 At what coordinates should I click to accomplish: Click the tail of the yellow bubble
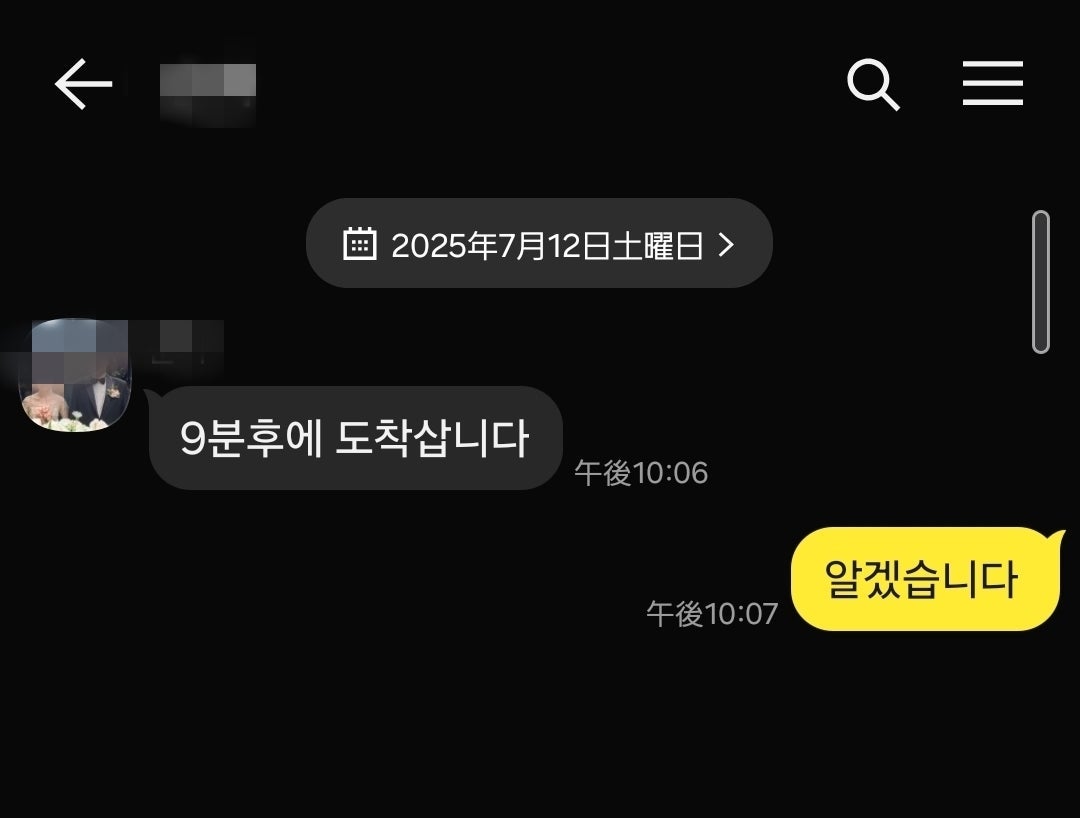point(1054,539)
